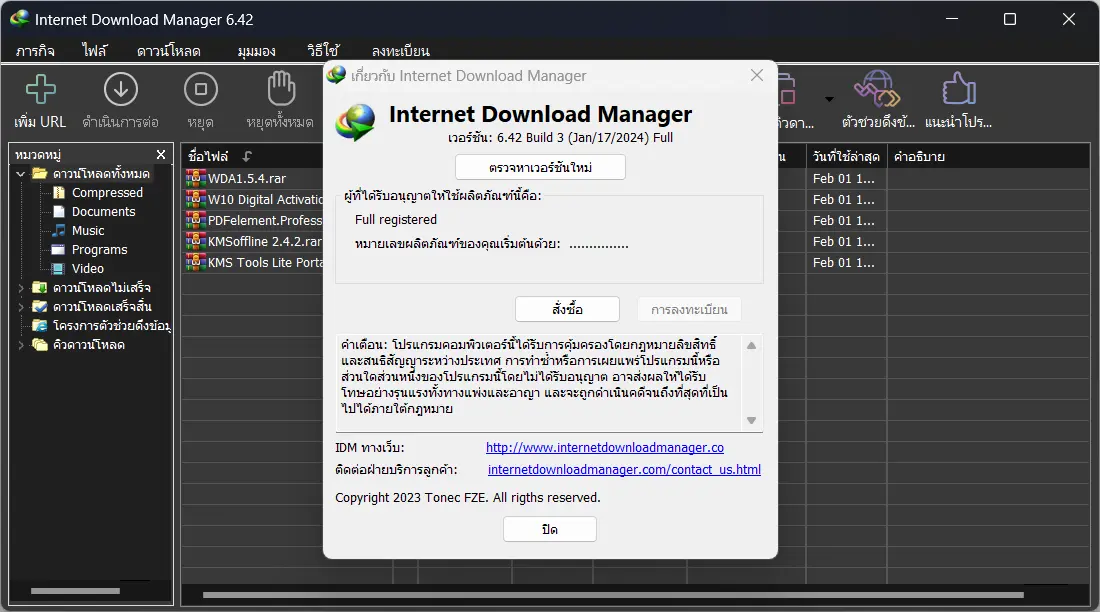Click the partially hidden toolbar icon beside dialog
The image size is (1100, 612).
coord(786,89)
